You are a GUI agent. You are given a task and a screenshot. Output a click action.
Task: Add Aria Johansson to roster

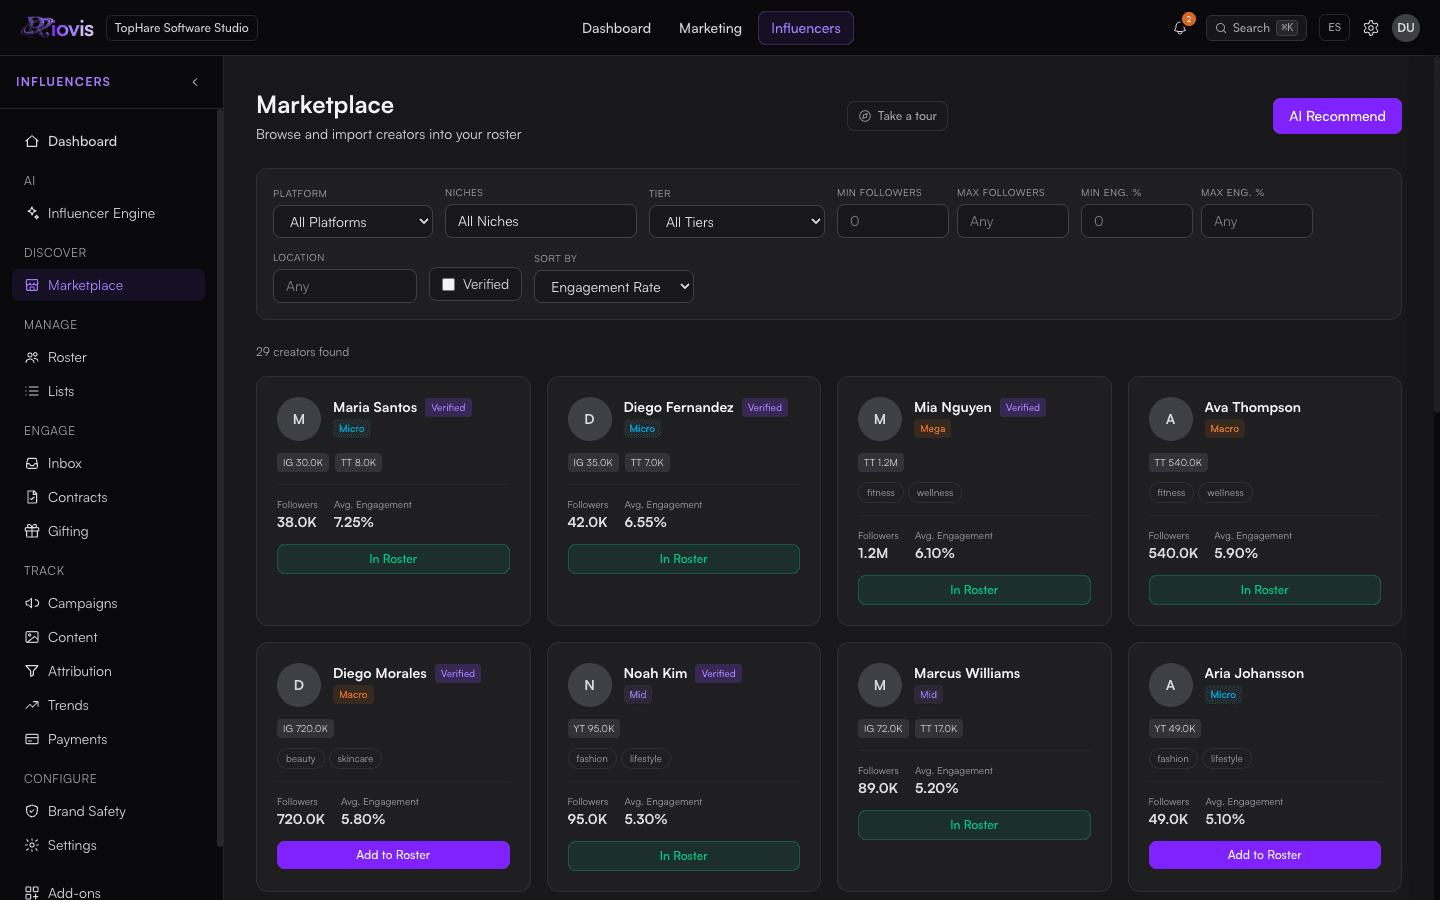point(1265,855)
